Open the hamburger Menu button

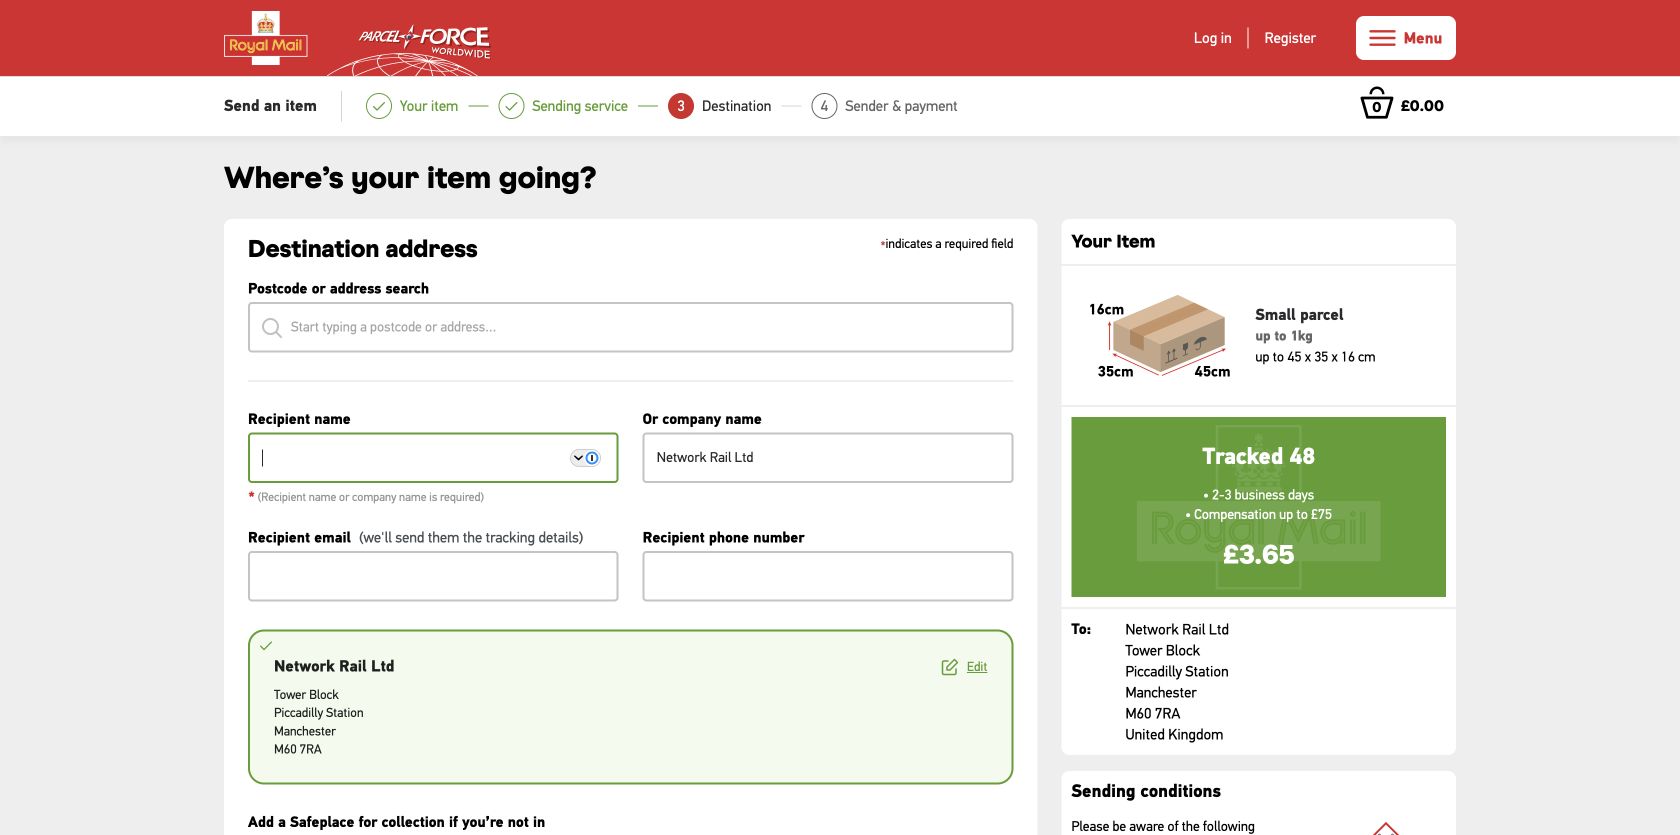(1405, 38)
